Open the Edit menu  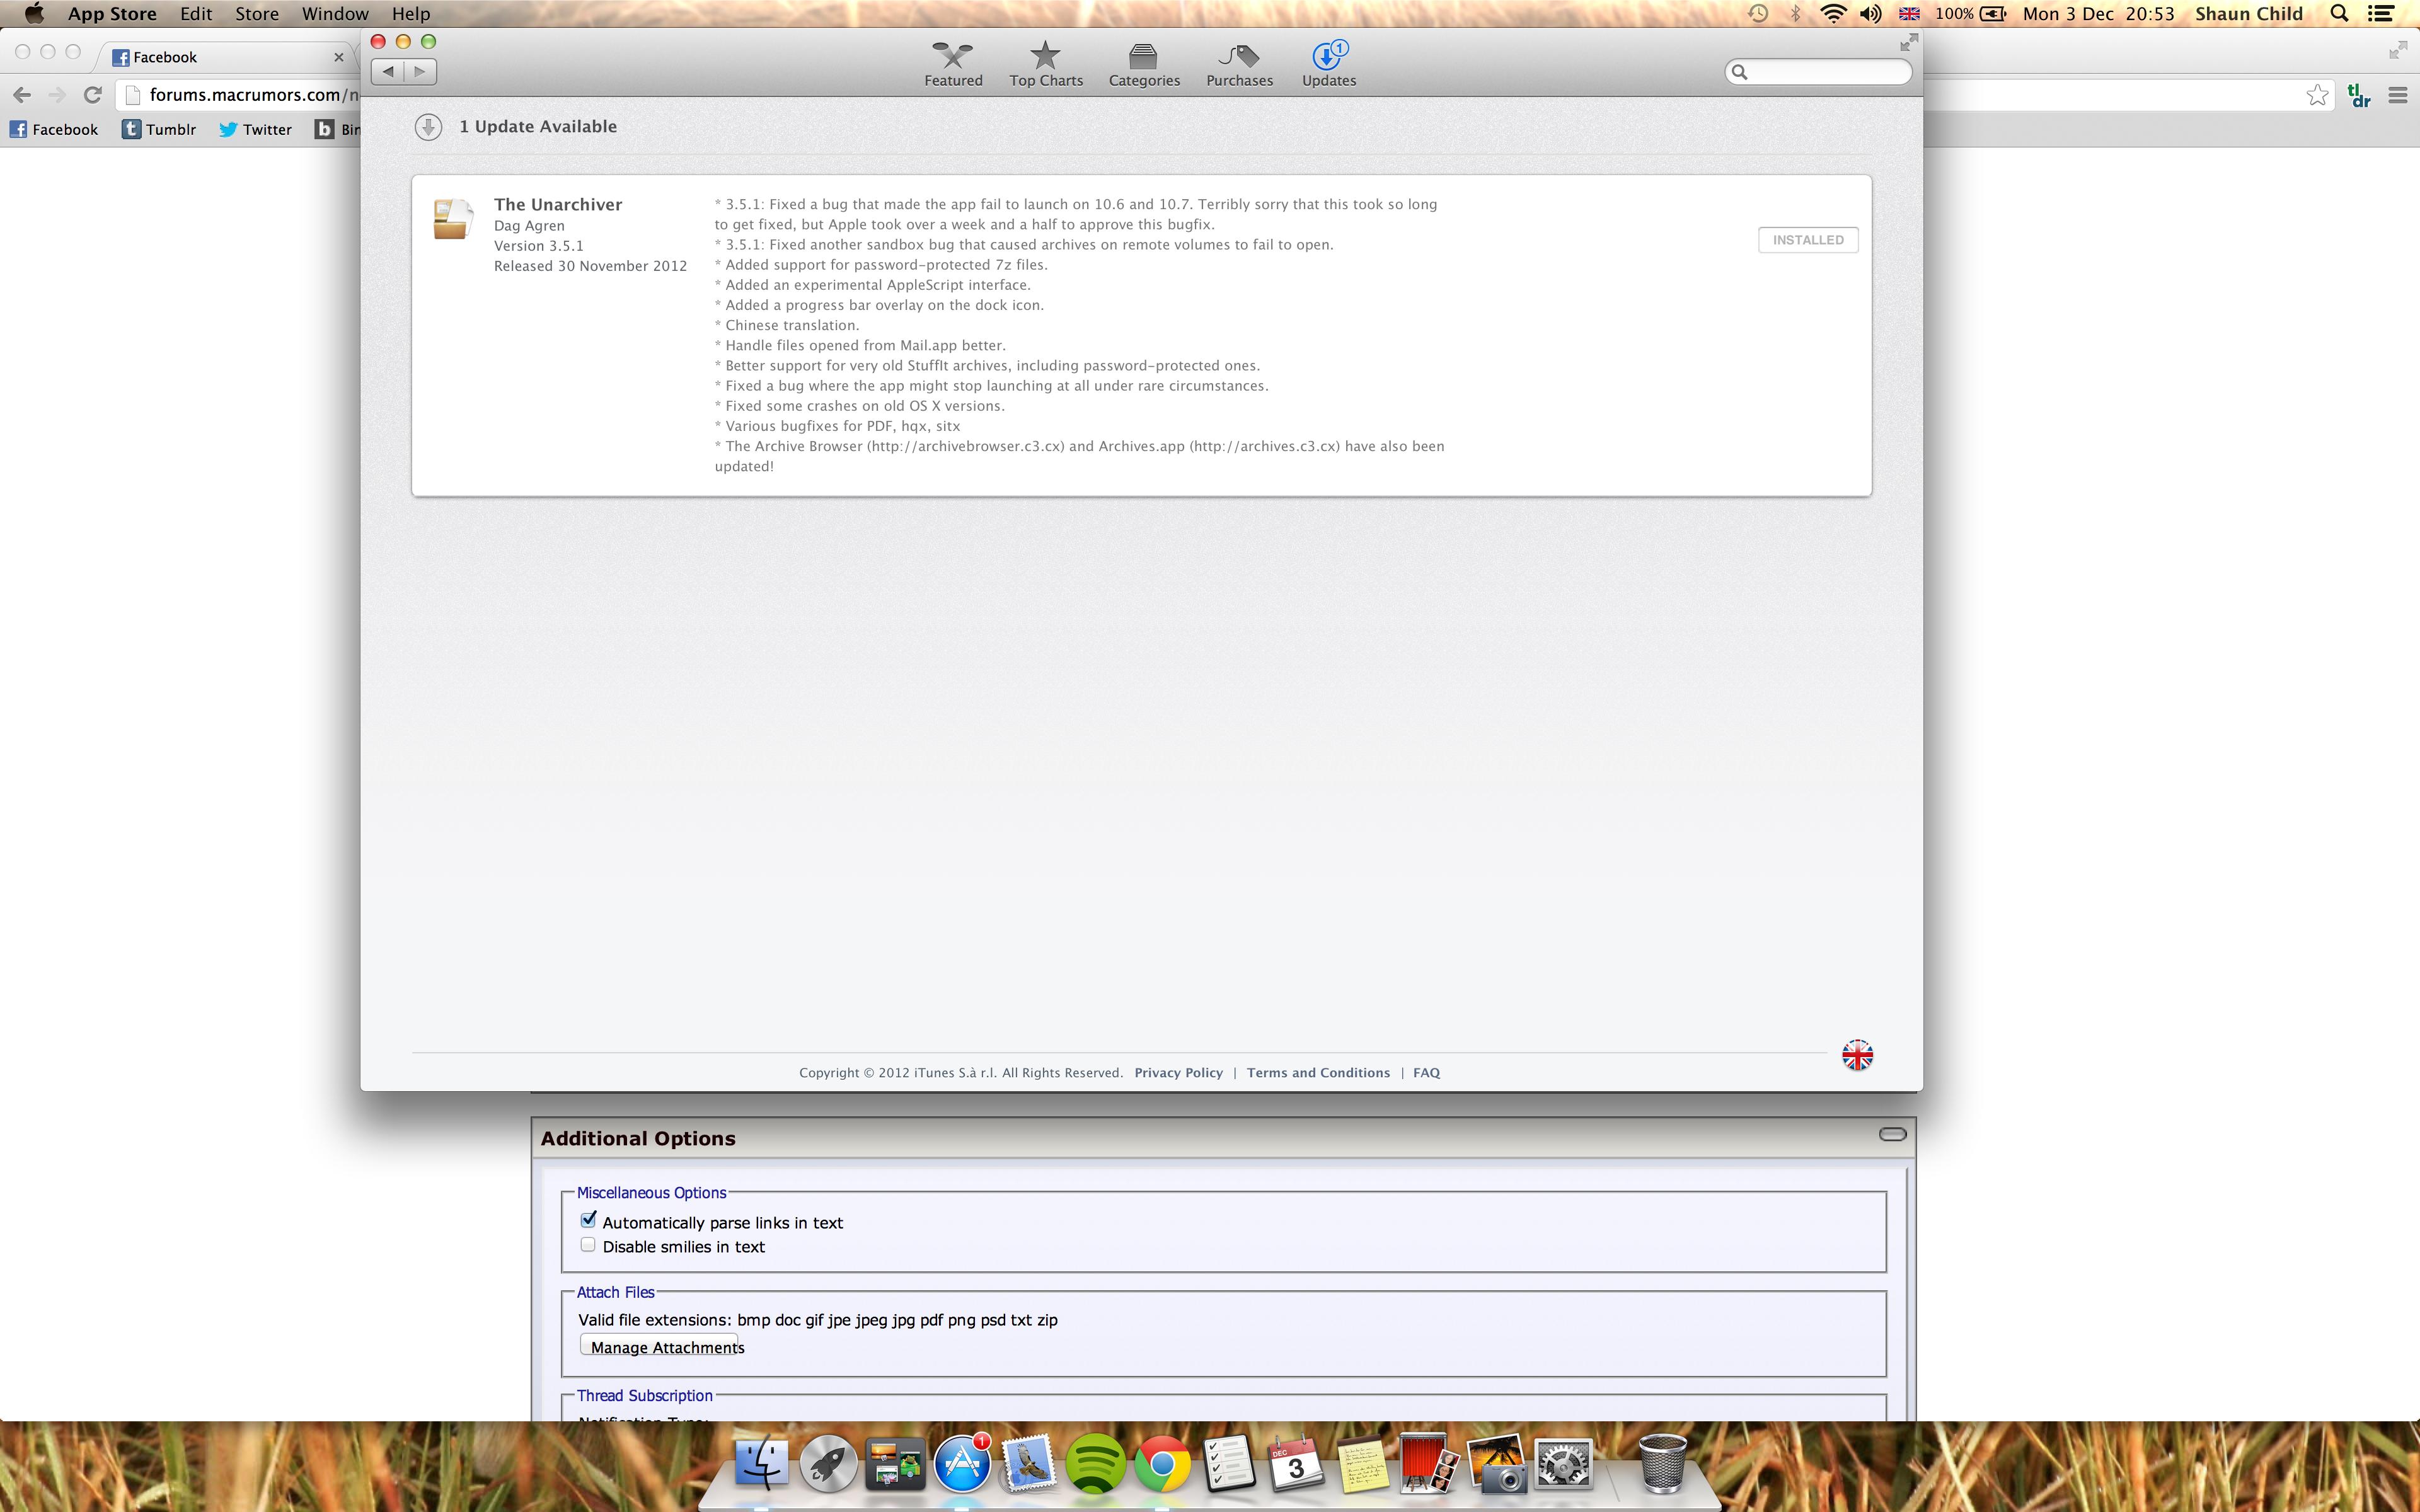point(196,14)
